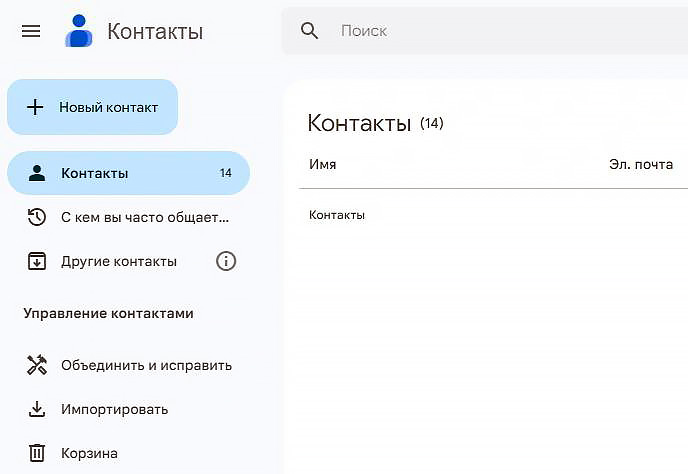Click the download arrow import icon
Screen dimensions: 688x474
coord(37,409)
